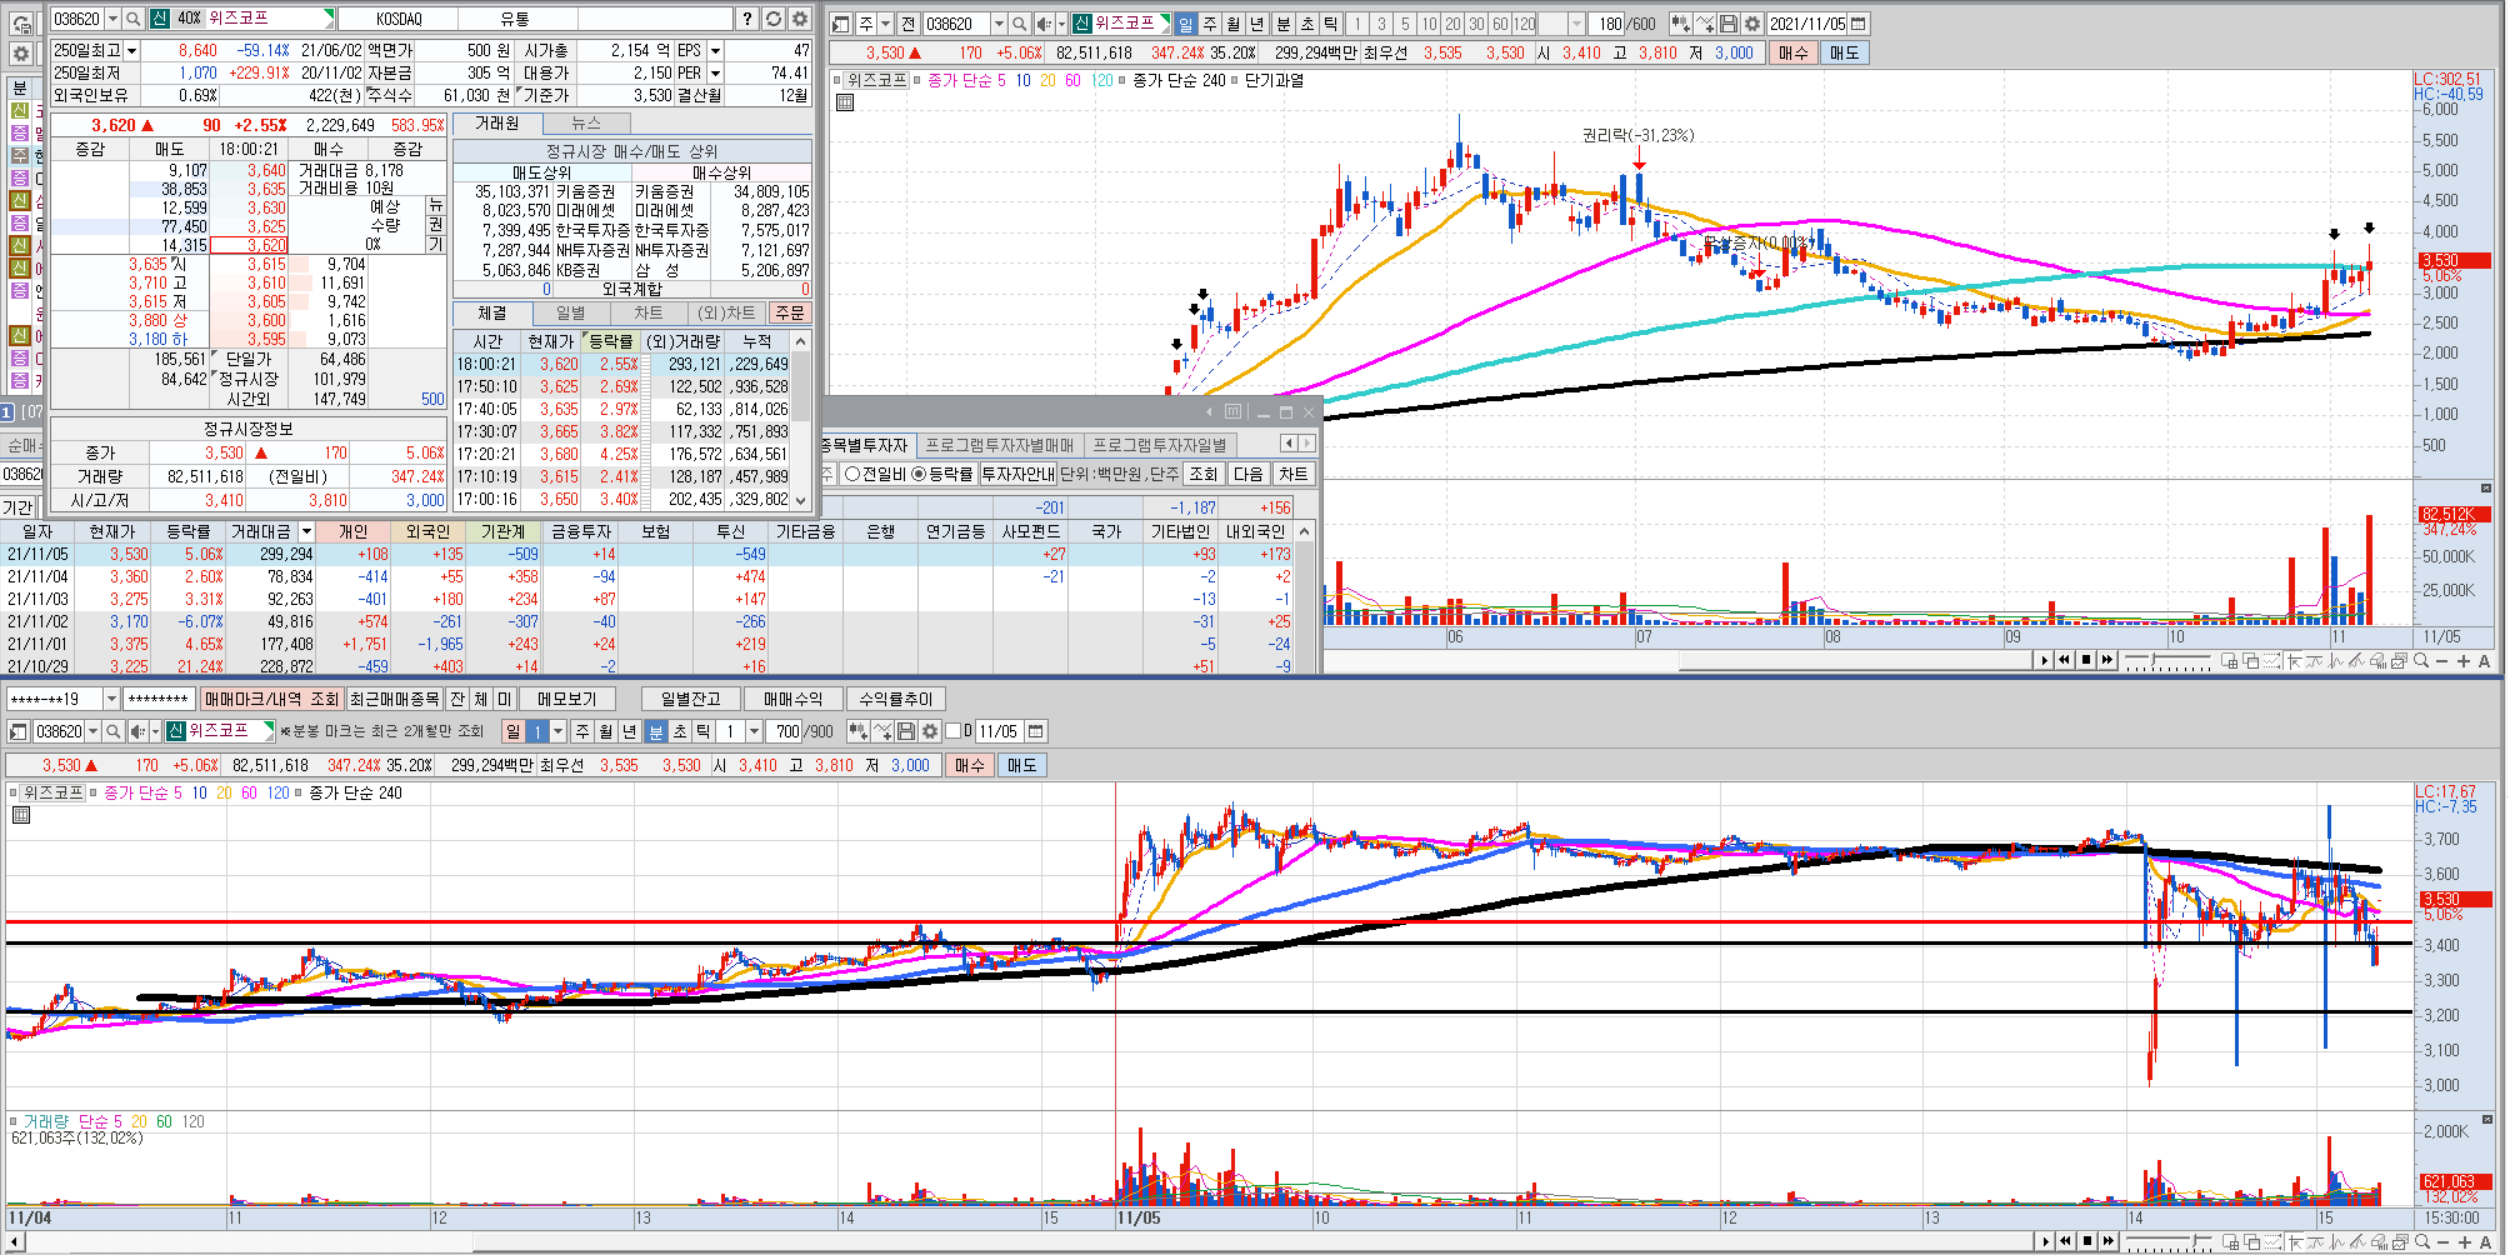Expand EPS dropdown

click(x=715, y=50)
